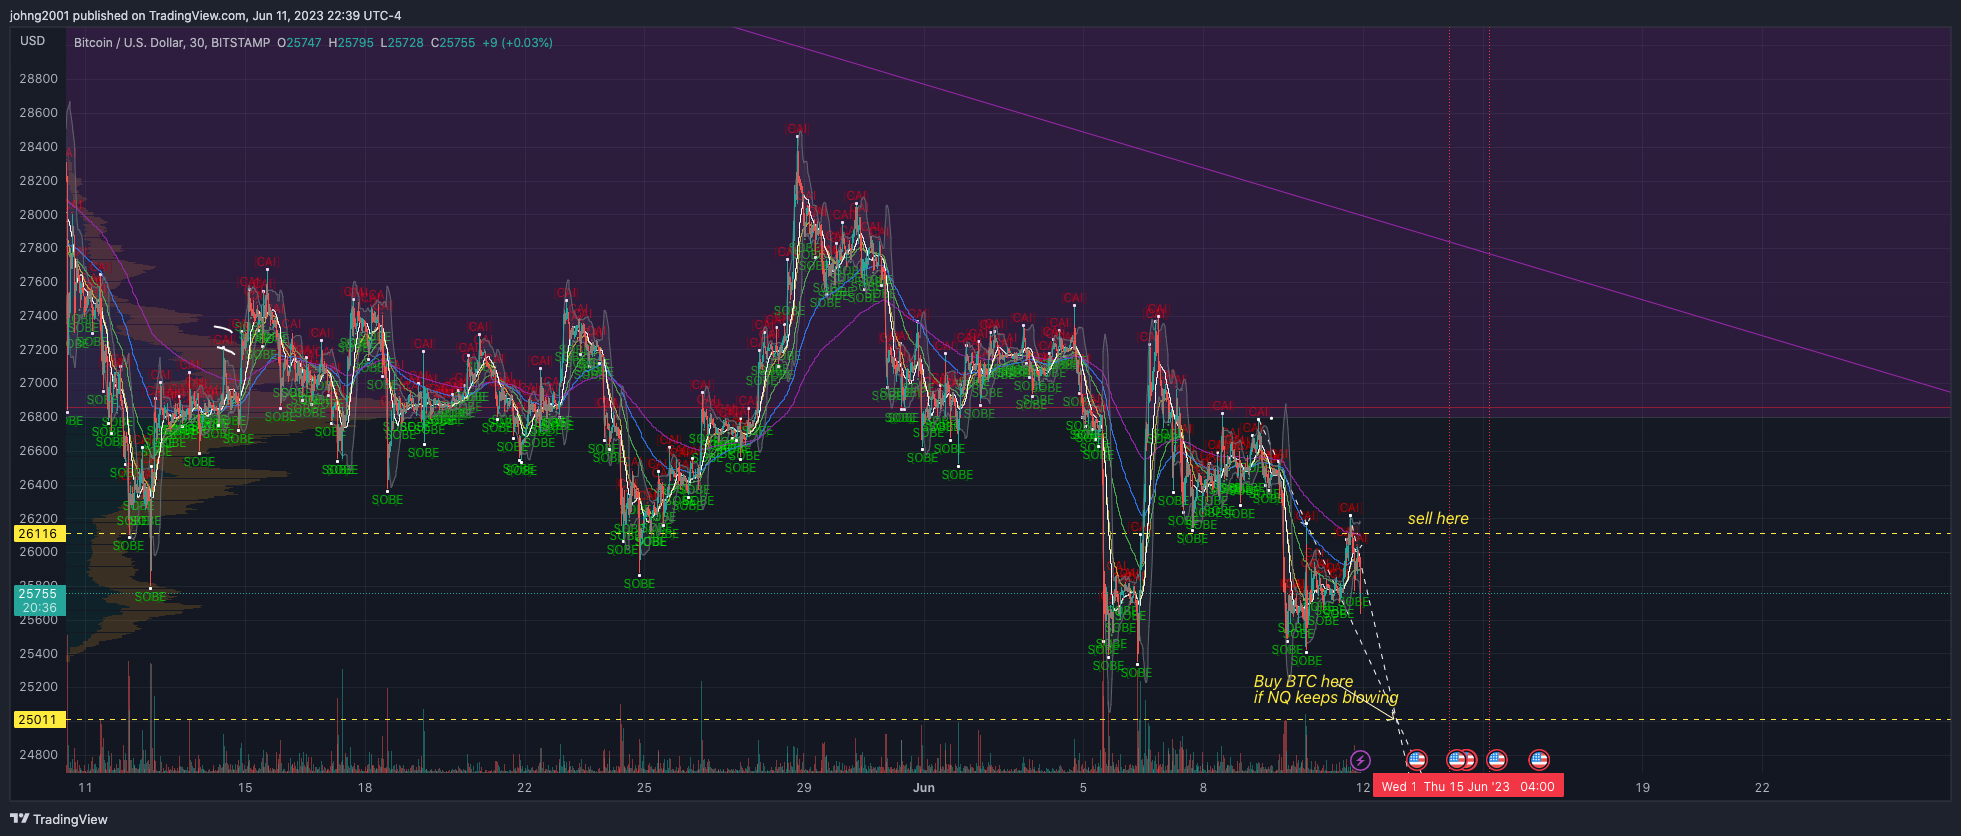This screenshot has height=836, width=1961.
Task: Click the 19 date on time axis
Action: (x=1643, y=788)
